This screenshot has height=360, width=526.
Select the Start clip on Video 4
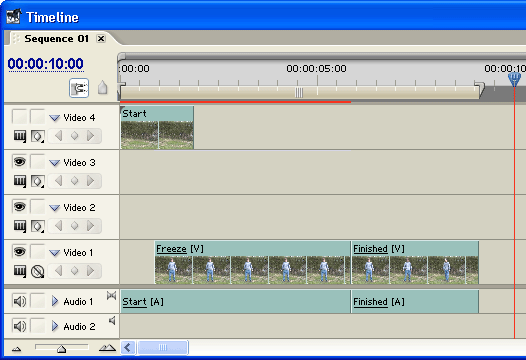coord(157,127)
